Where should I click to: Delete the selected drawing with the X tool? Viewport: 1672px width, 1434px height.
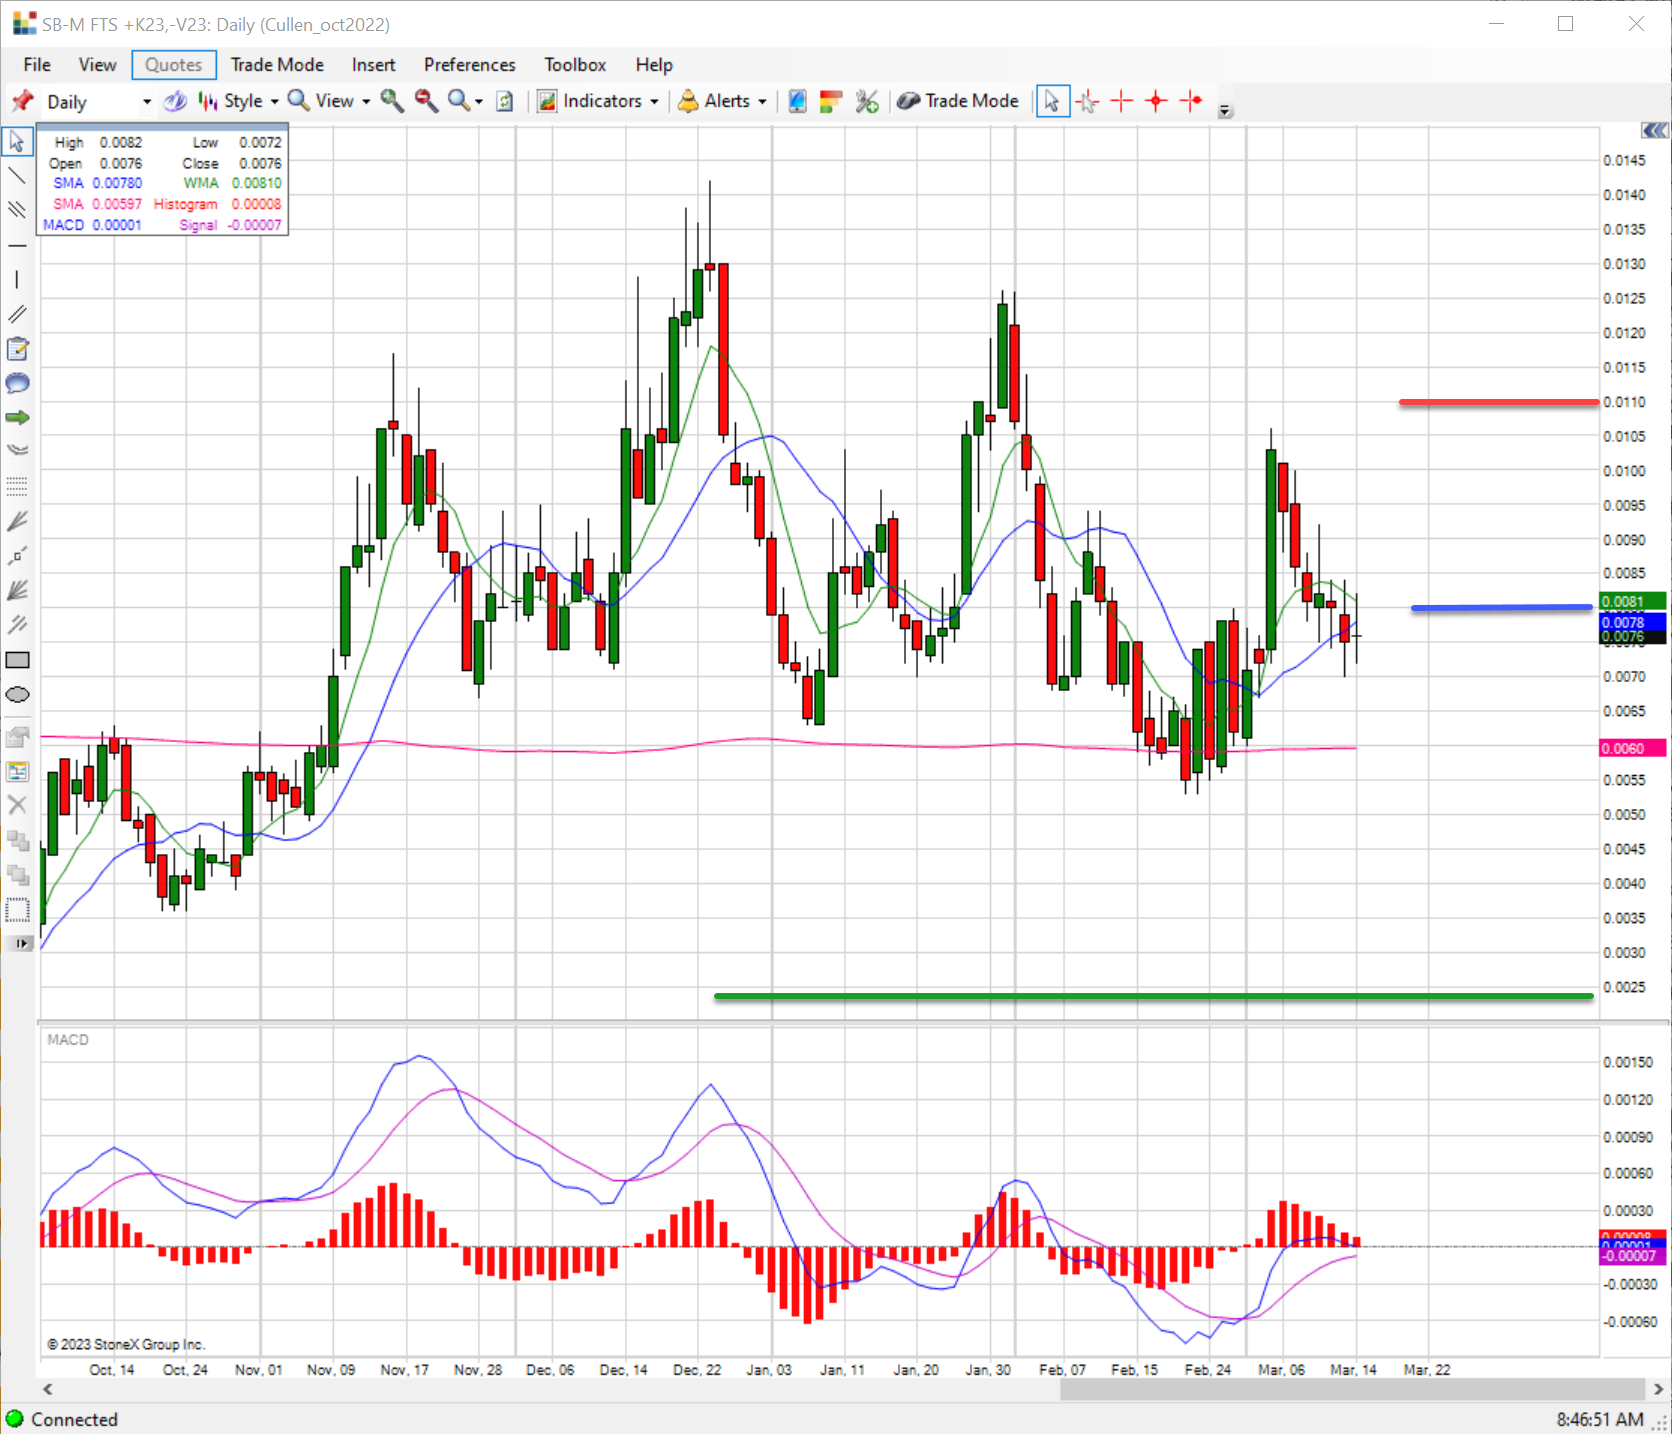coord(17,805)
